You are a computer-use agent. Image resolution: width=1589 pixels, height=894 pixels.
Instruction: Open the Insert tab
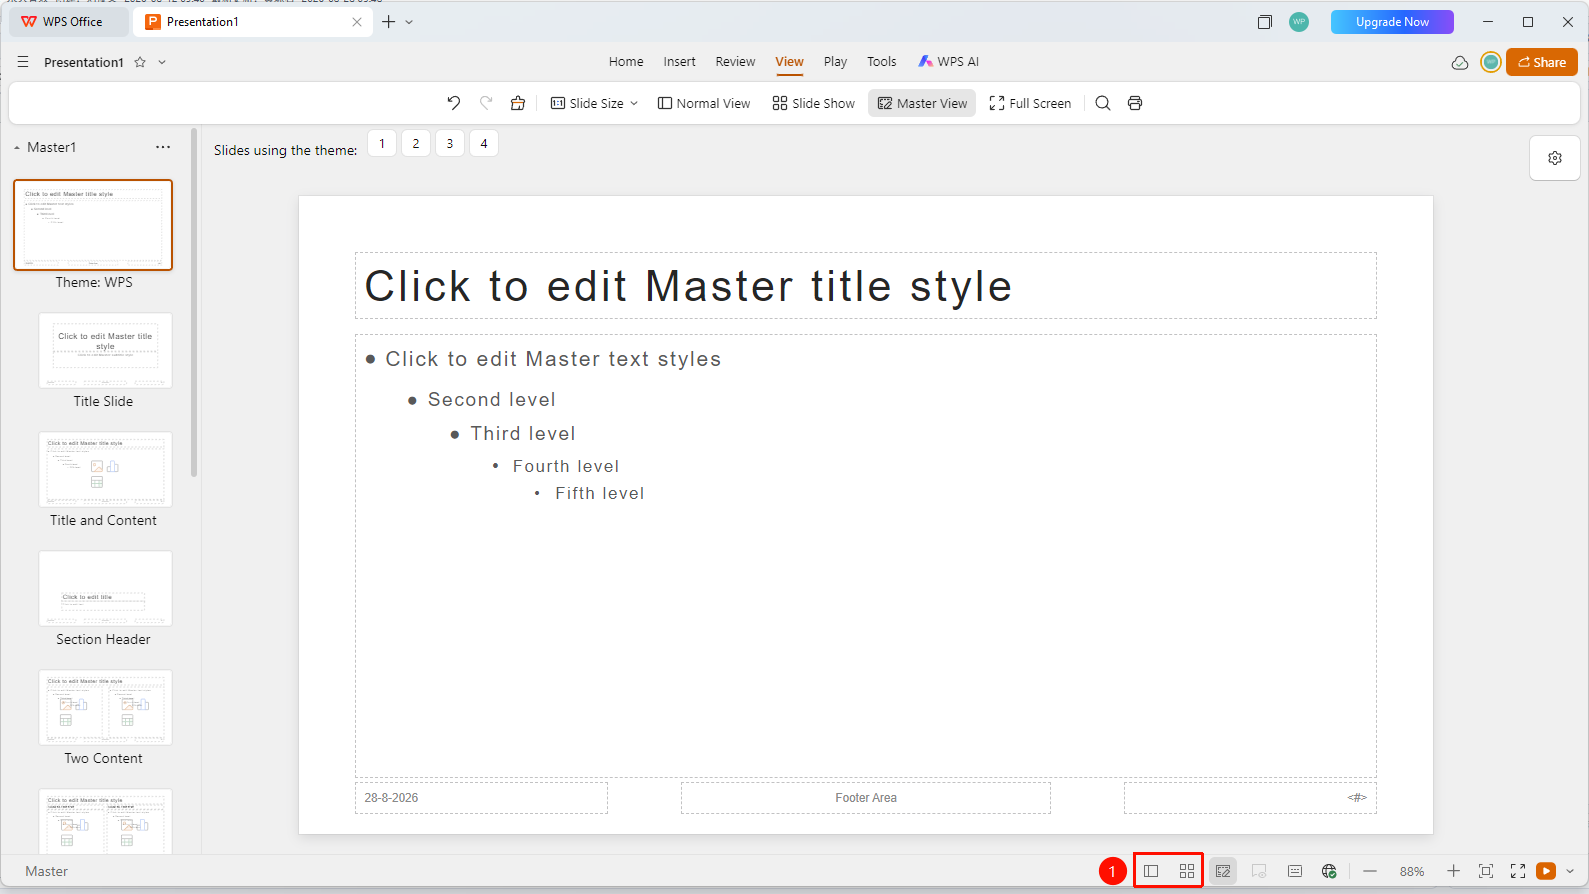679,62
